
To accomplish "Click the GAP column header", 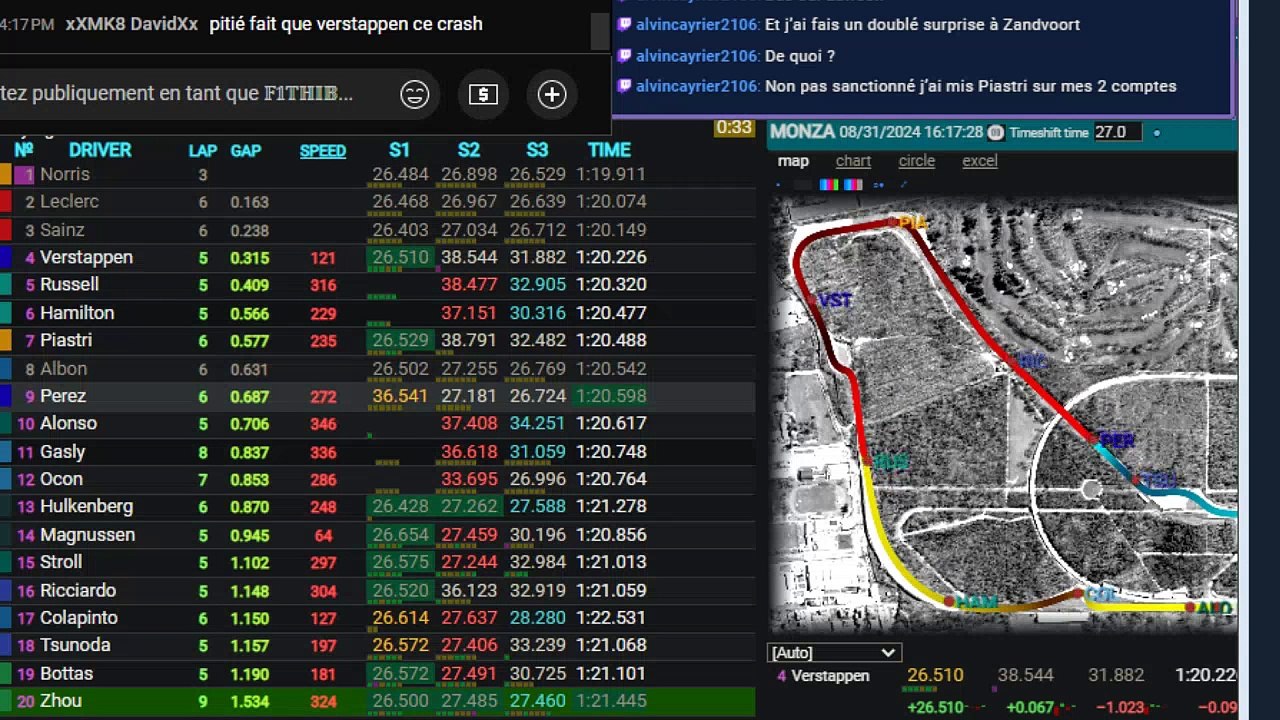I will [246, 151].
